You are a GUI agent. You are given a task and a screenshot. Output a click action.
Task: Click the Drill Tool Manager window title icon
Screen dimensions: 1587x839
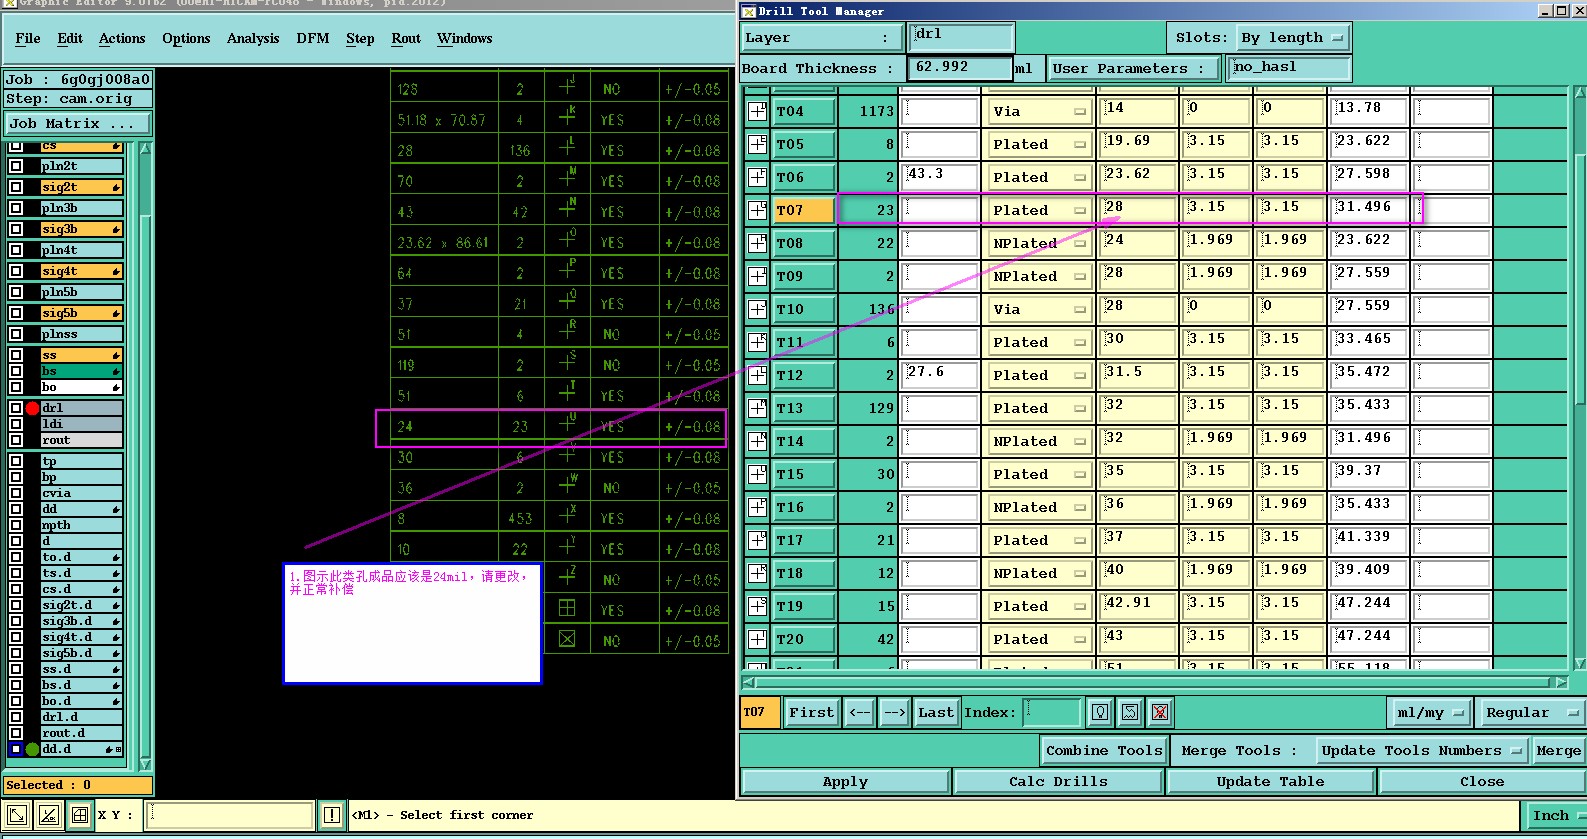point(749,11)
